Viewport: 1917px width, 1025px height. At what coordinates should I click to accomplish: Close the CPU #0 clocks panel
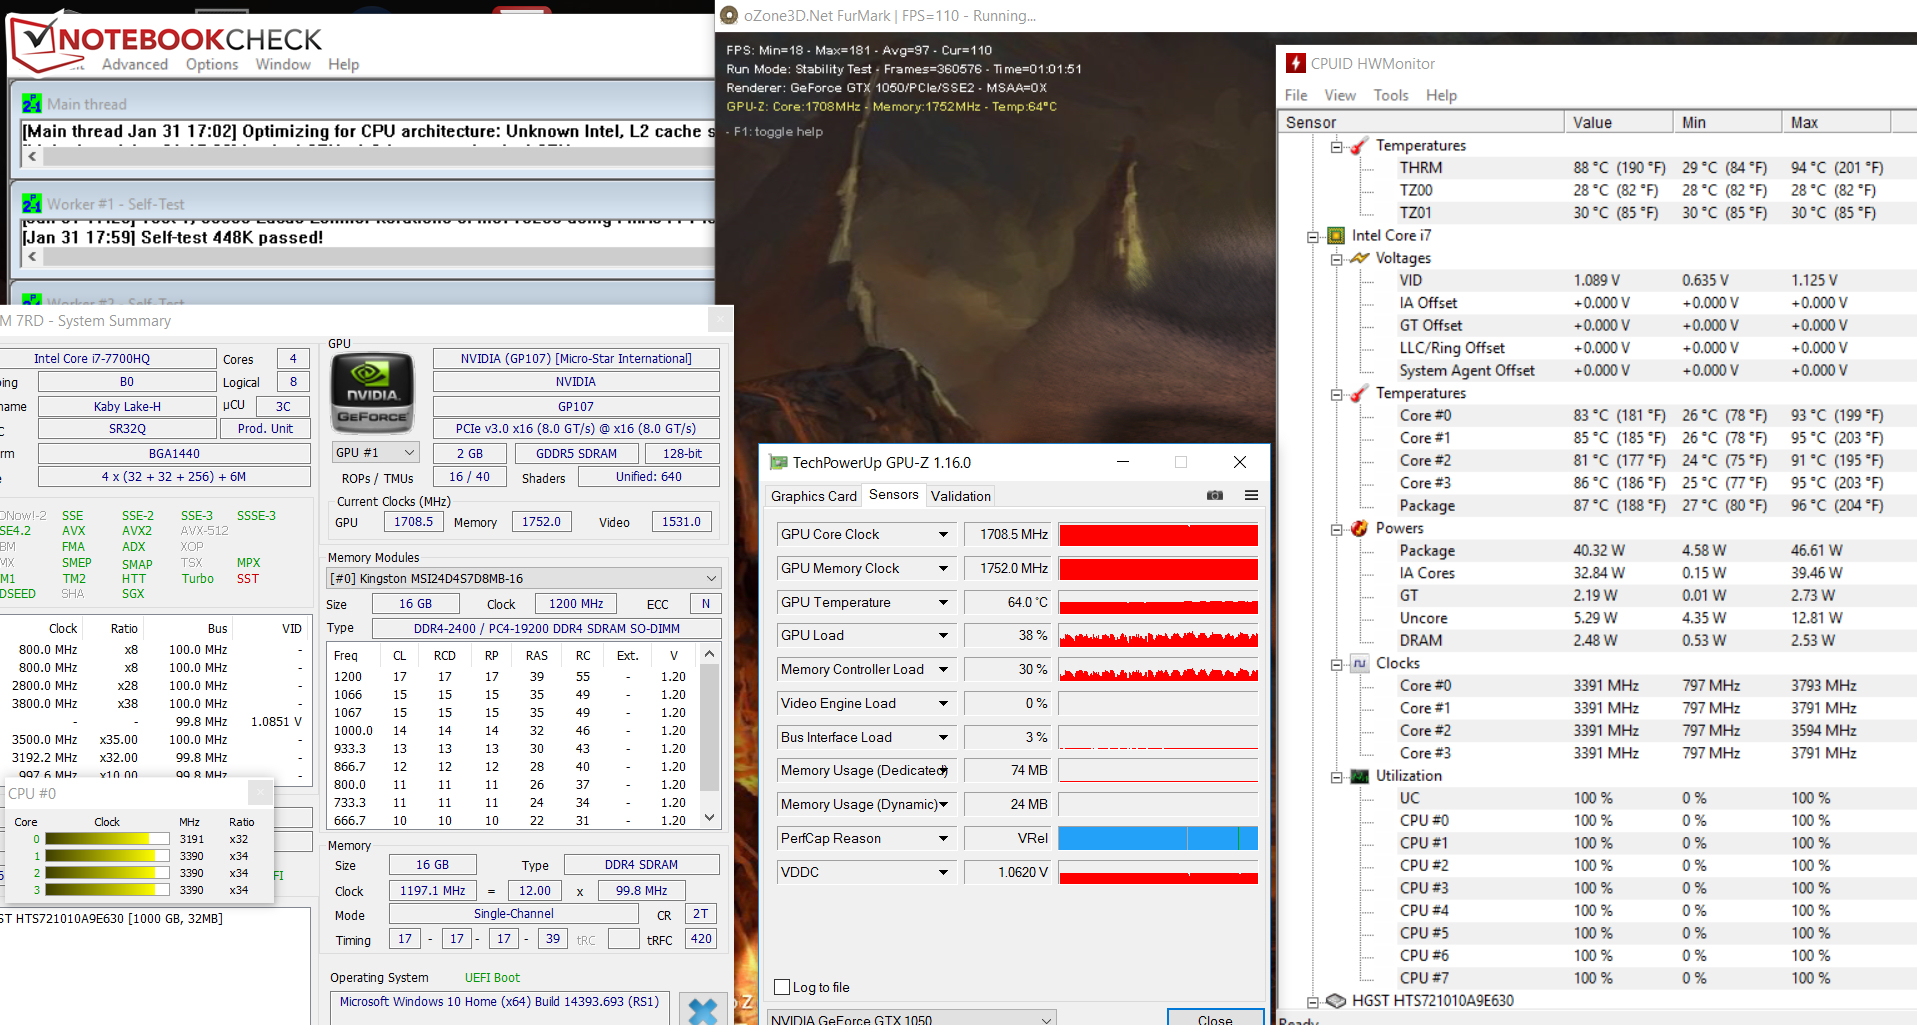click(x=260, y=793)
